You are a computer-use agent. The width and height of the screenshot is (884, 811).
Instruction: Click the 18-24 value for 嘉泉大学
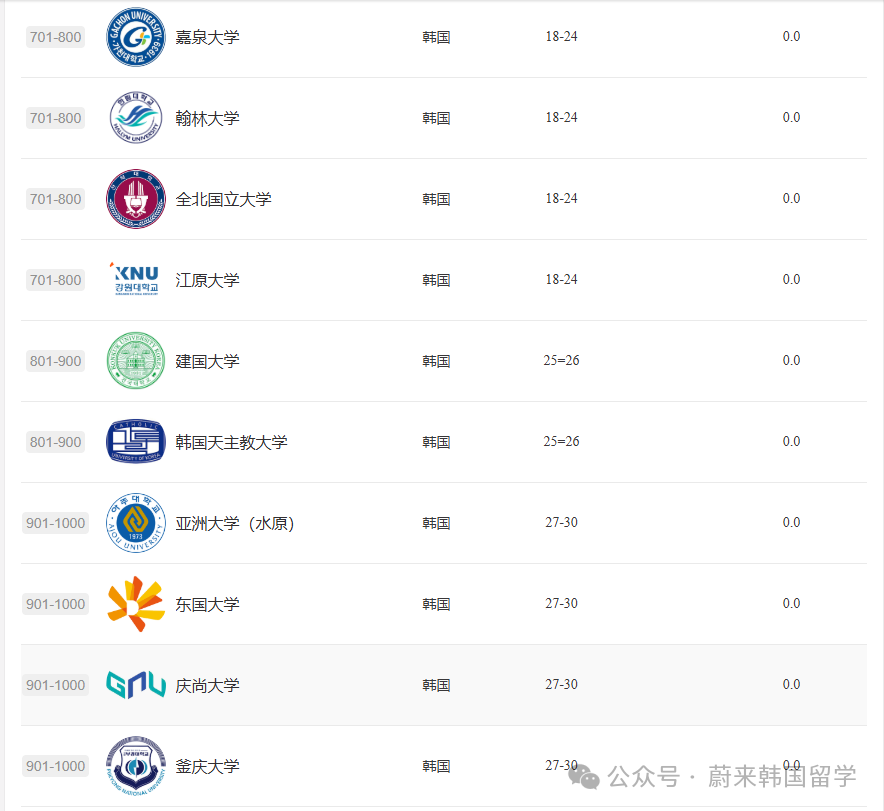562,37
